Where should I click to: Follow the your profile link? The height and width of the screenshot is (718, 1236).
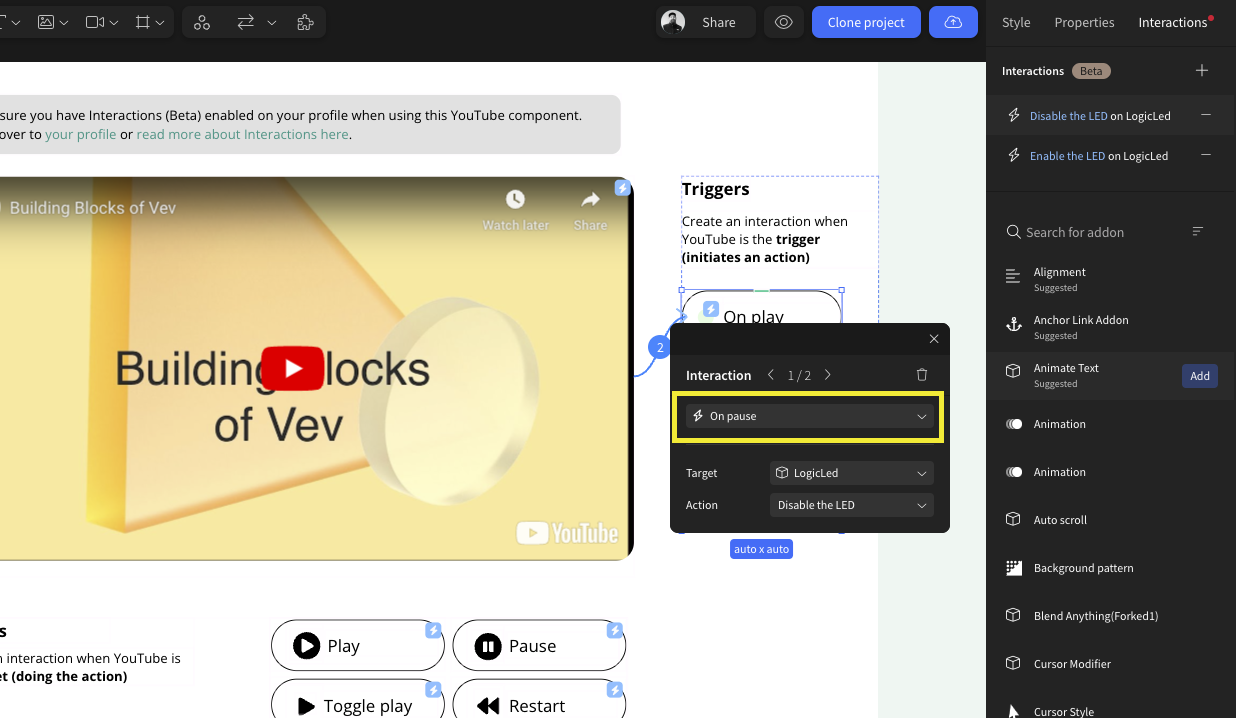(80, 134)
